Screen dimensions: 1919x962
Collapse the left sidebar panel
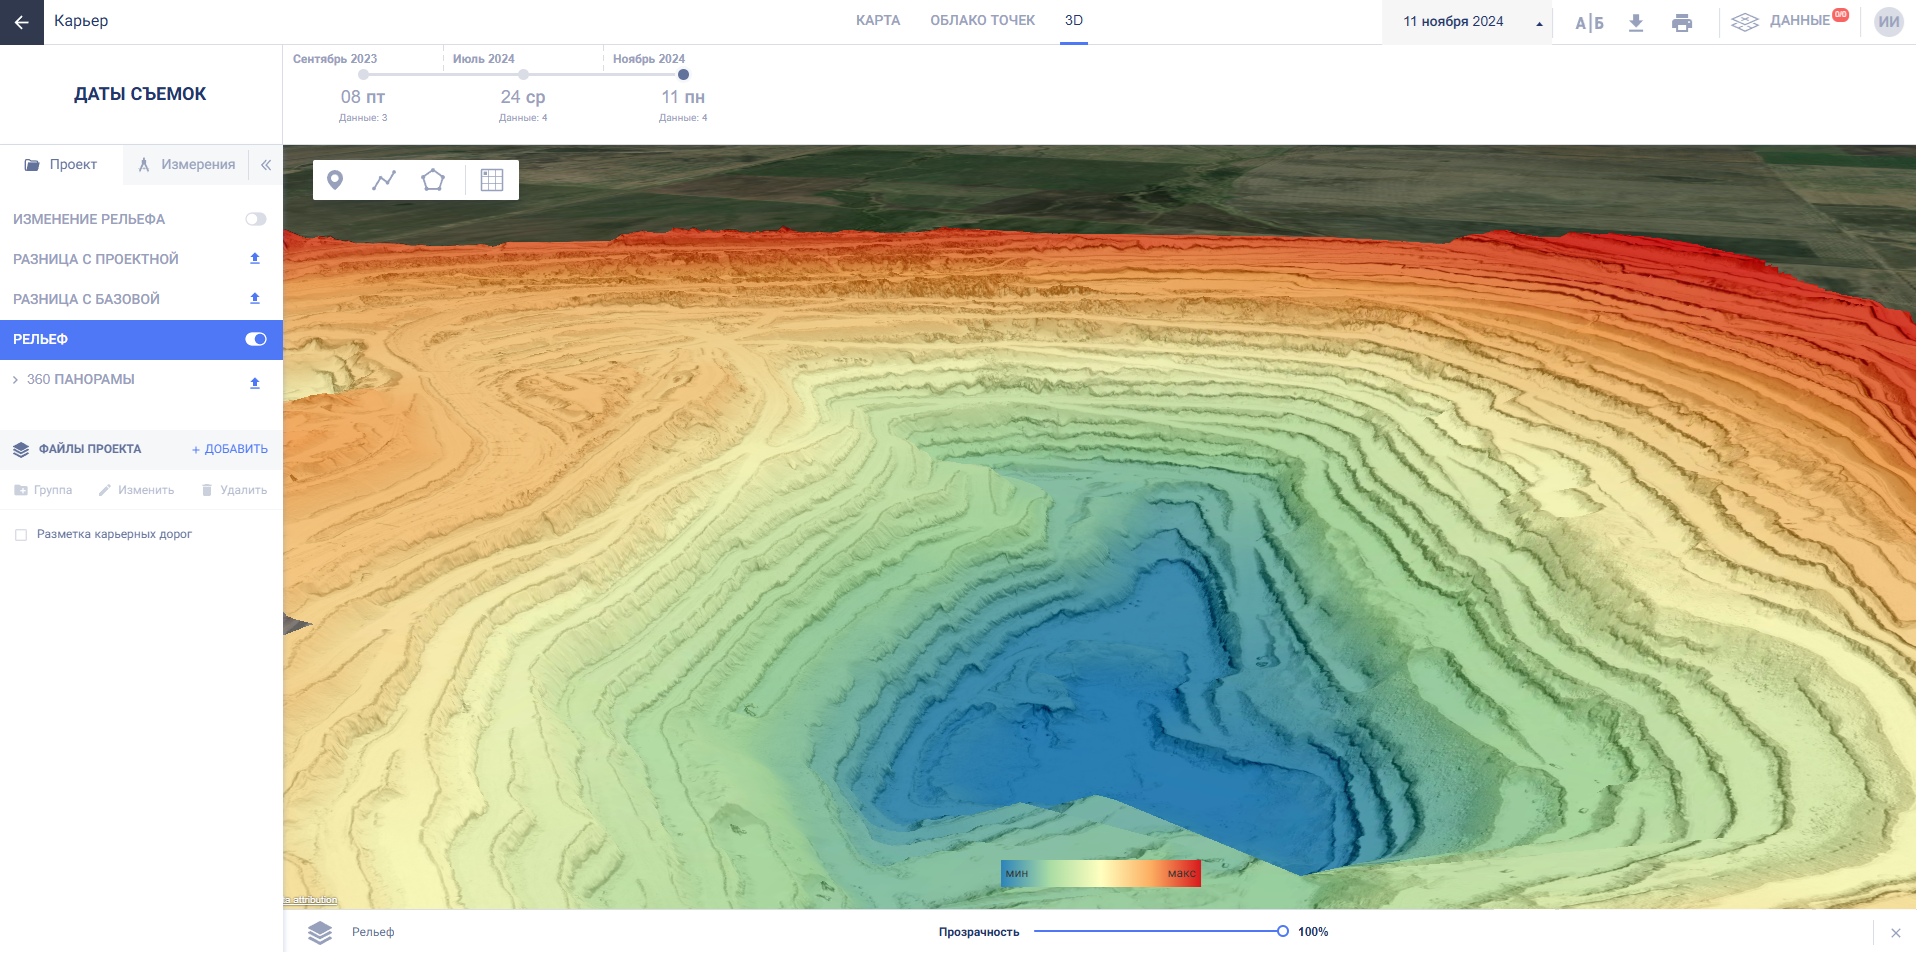pos(266,165)
